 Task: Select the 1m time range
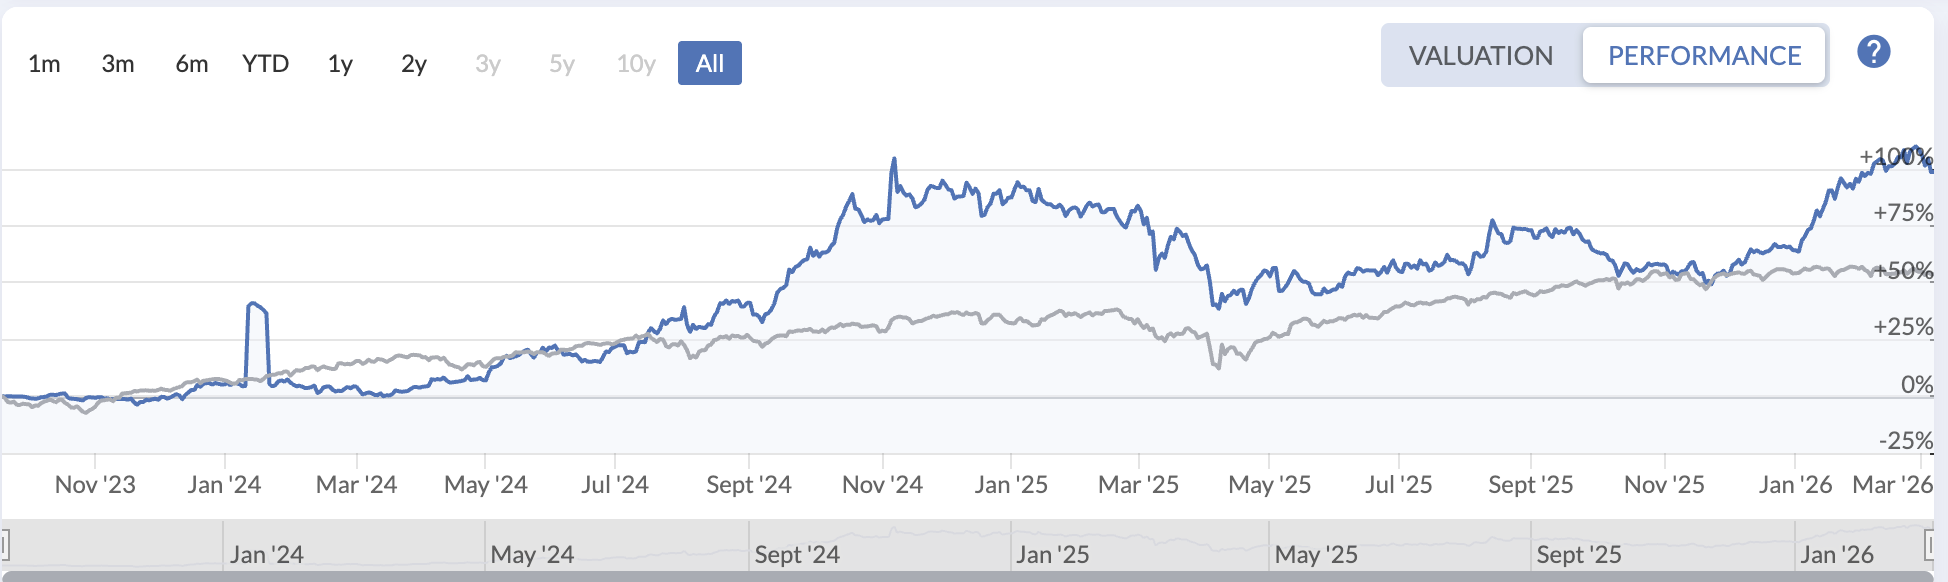[x=45, y=63]
